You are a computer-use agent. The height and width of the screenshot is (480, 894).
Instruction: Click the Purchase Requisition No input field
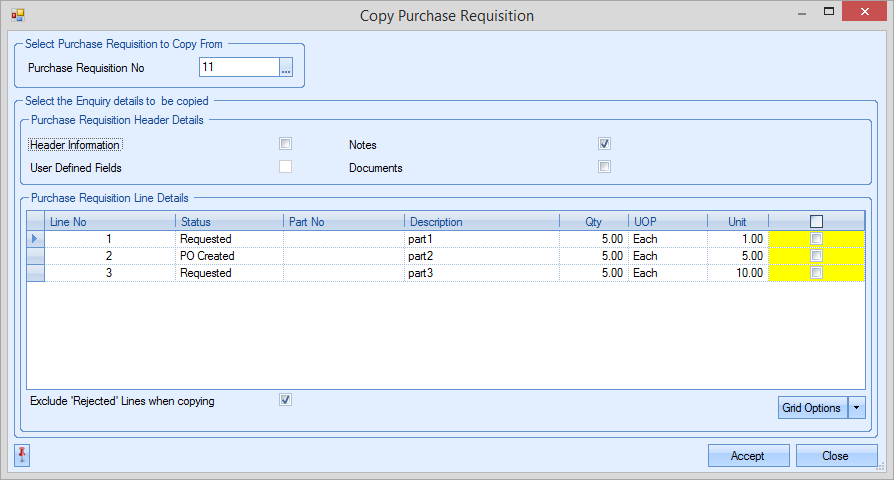point(238,67)
